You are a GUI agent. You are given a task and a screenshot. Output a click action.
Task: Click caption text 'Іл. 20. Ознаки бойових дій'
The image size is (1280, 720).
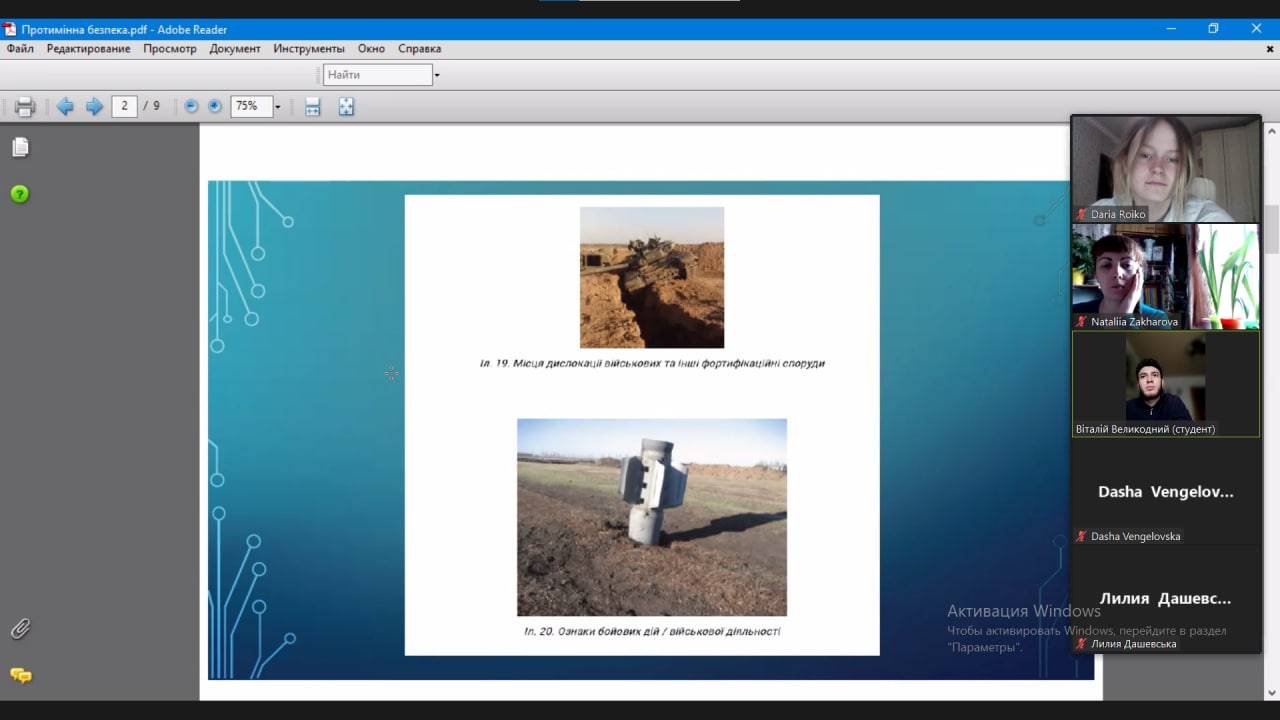[x=590, y=632]
